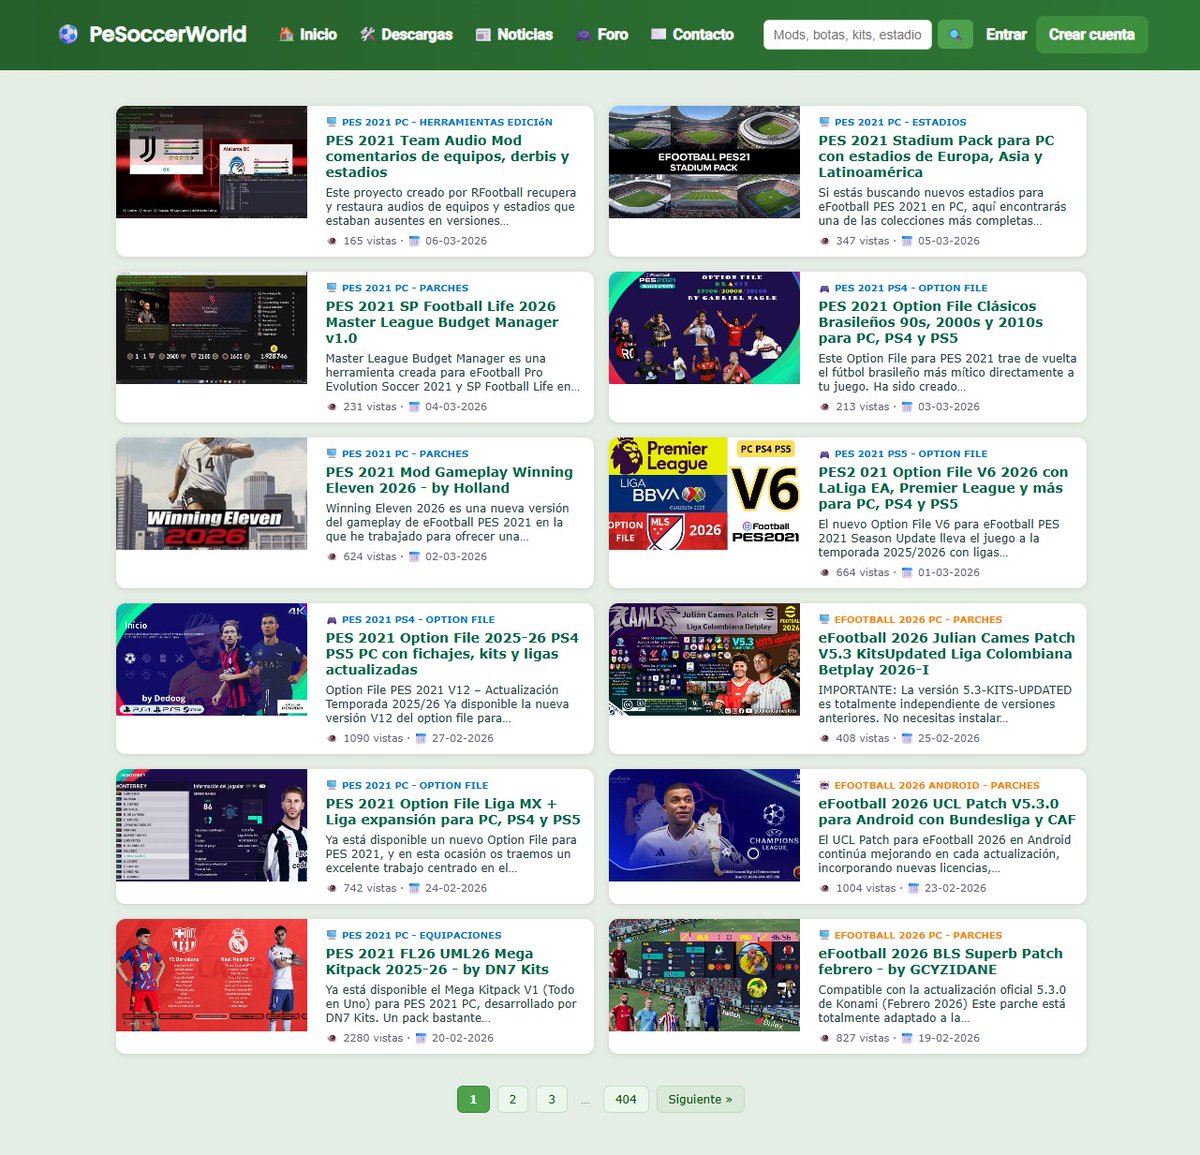Click the gamepad icon beside Foro
Screen dimensions: 1200x1155
[x=583, y=34]
